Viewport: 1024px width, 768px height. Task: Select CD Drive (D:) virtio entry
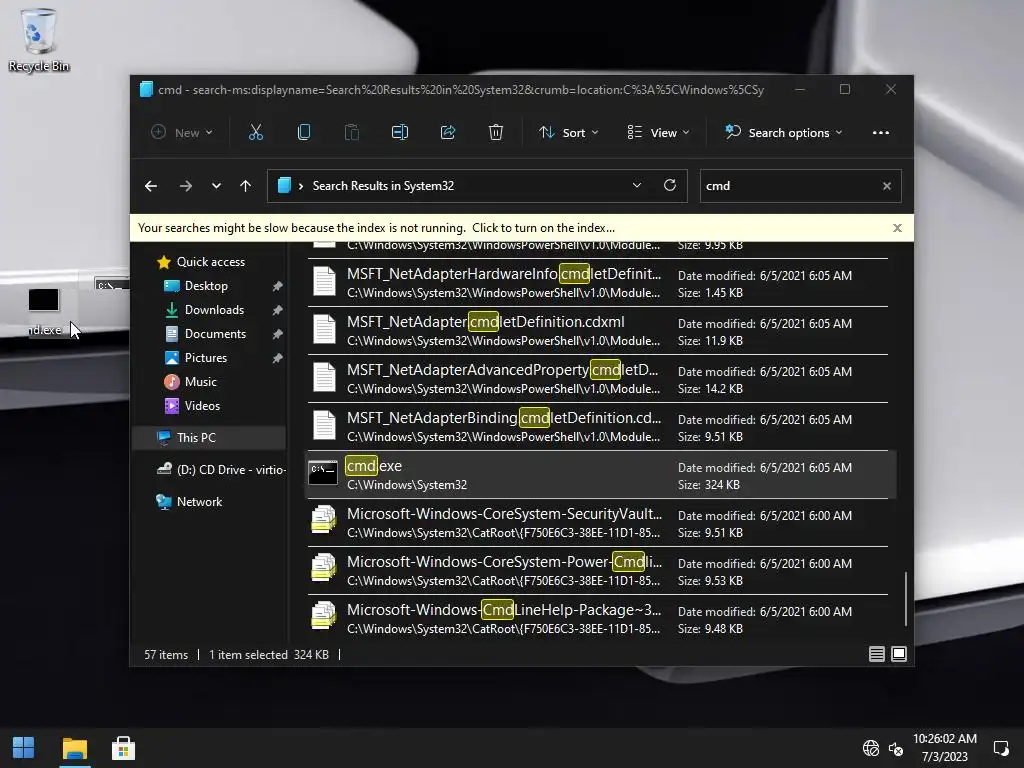(x=221, y=470)
